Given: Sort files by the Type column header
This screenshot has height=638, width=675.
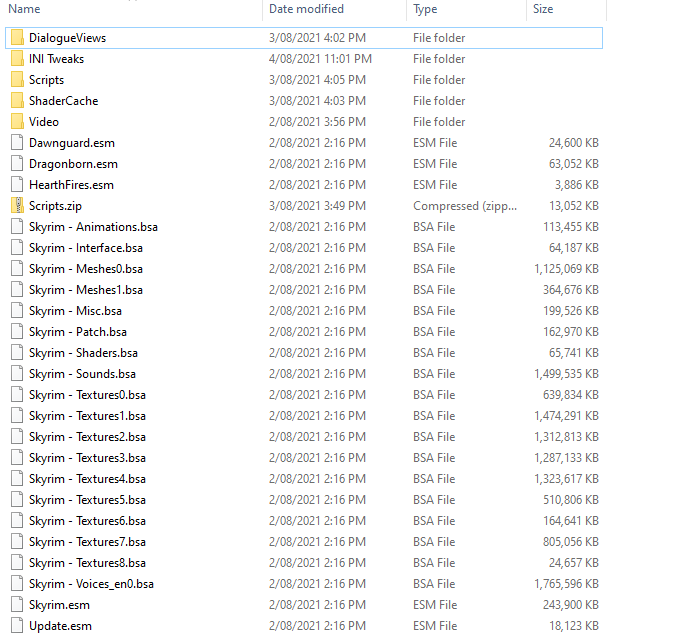Looking at the screenshot, I should click(425, 9).
